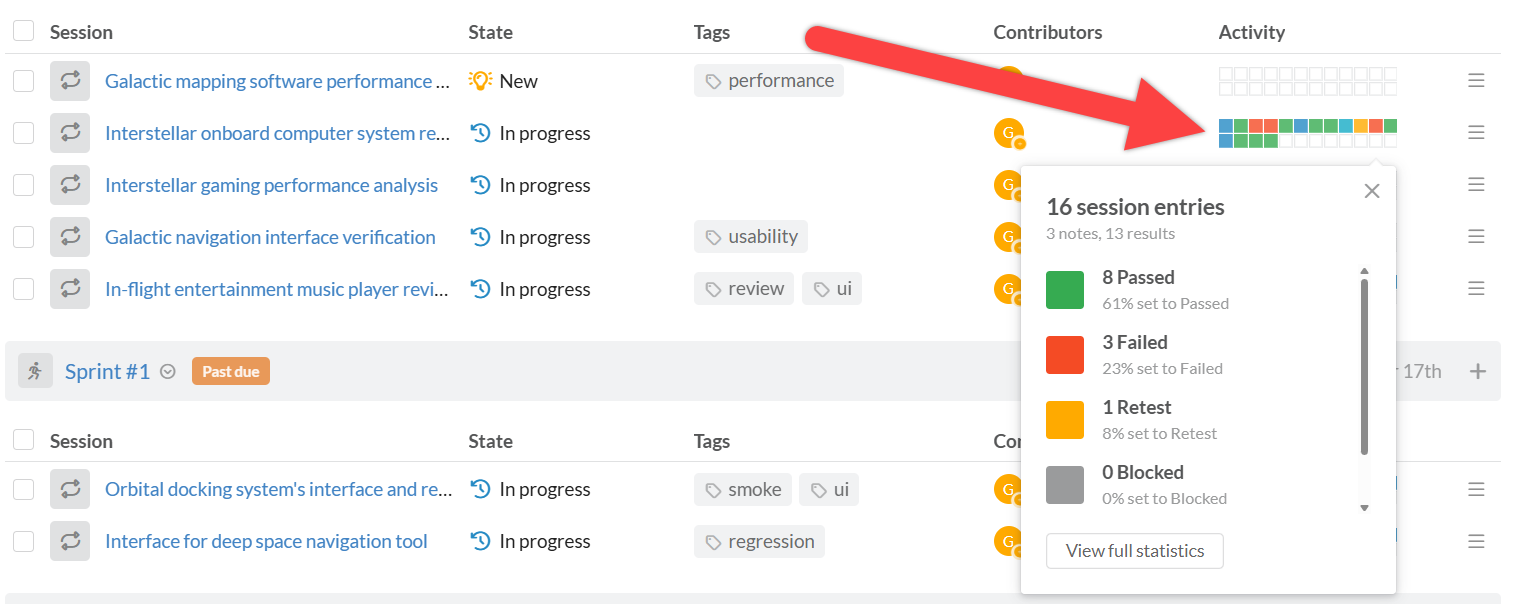Image resolution: width=1521 pixels, height=604 pixels.
Task: Click the New lightbulb state icon
Action: (480, 81)
